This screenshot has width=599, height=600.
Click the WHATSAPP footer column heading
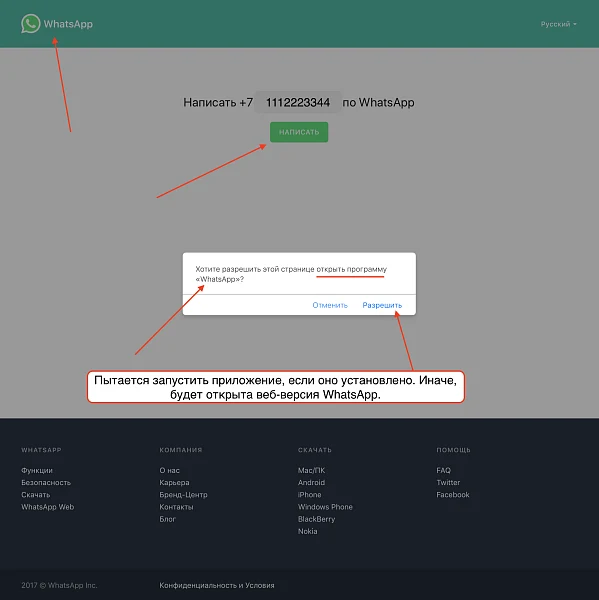(x=41, y=450)
